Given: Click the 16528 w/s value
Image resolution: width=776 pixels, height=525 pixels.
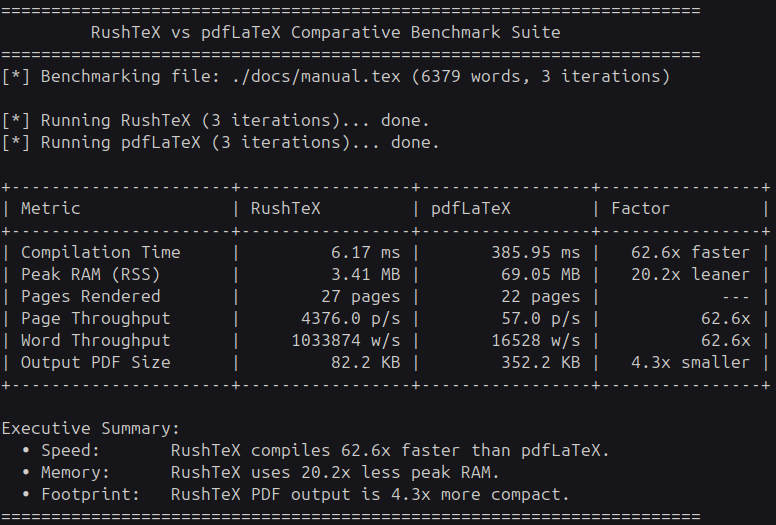Looking at the screenshot, I should point(535,340).
